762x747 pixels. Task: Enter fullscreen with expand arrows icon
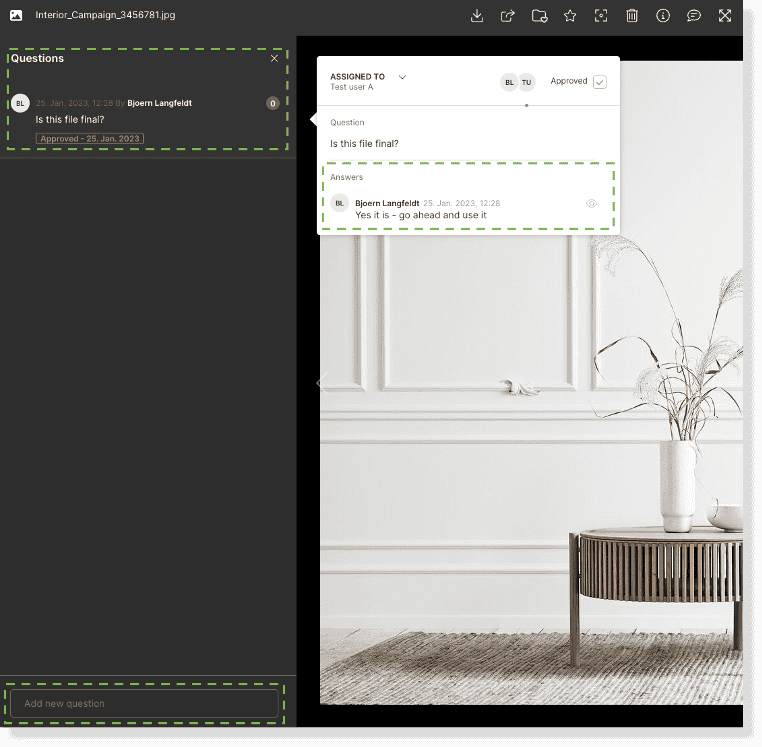(725, 16)
